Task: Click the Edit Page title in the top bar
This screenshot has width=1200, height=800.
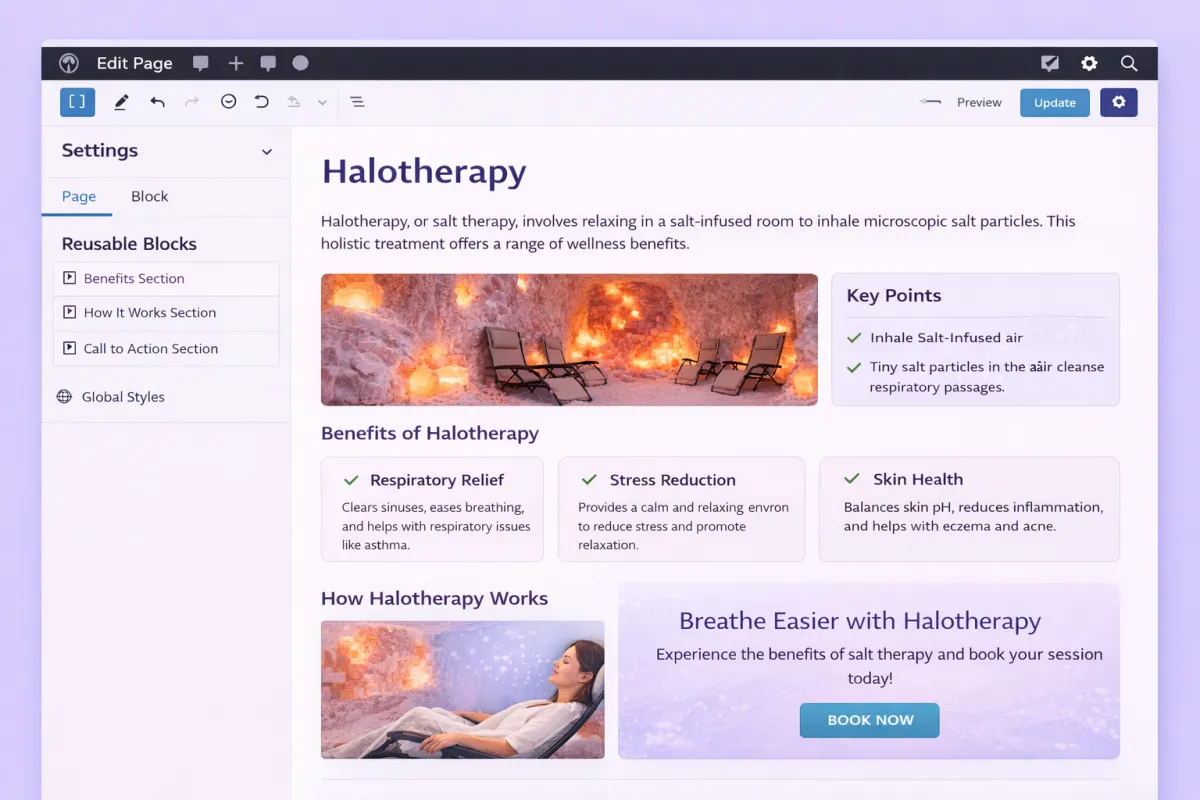Action: (x=135, y=63)
